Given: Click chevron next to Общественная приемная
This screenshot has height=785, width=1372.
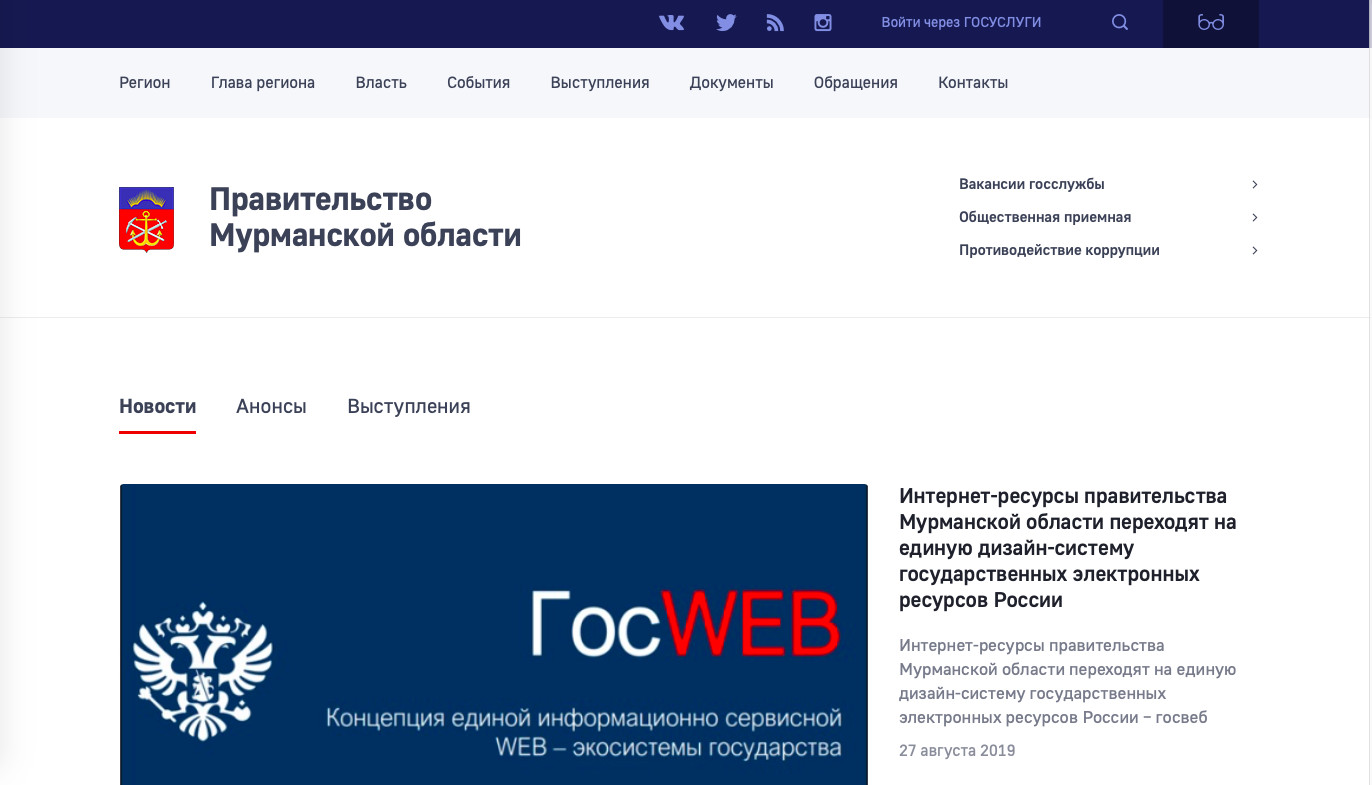Looking at the screenshot, I should click(1255, 217).
